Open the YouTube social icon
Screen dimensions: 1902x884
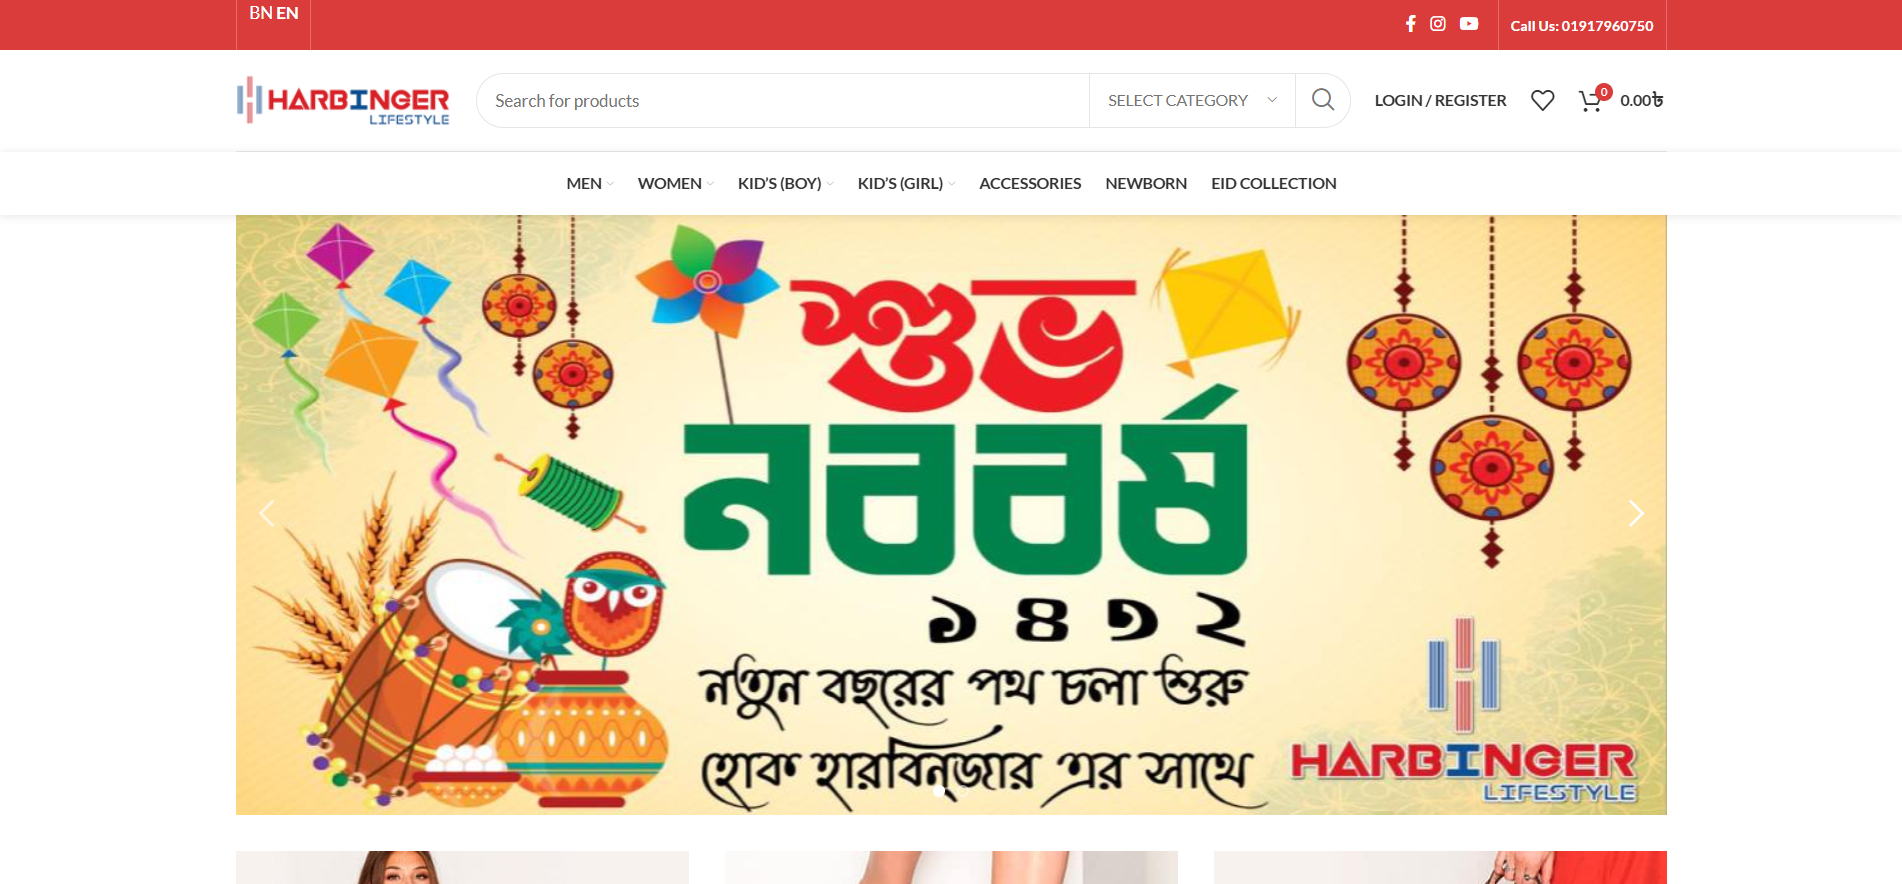[1469, 23]
